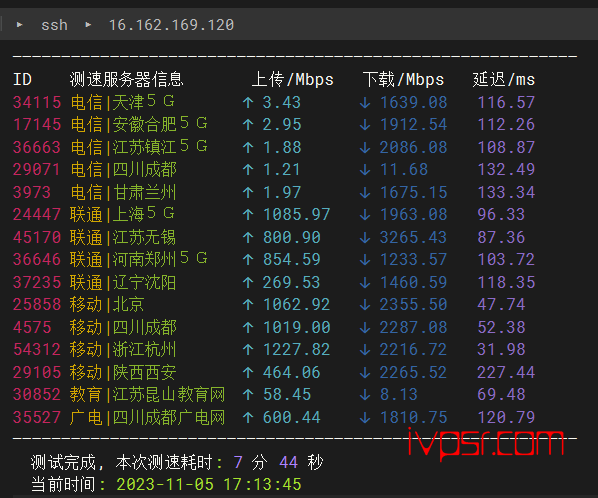The height and width of the screenshot is (498, 598).
Task: Click server ID 34115
Action: point(37,102)
